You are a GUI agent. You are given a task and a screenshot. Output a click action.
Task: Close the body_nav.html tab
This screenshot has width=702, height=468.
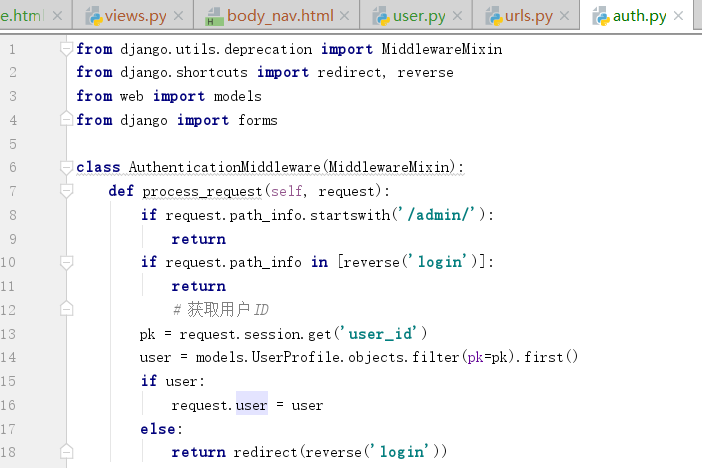[344, 16]
